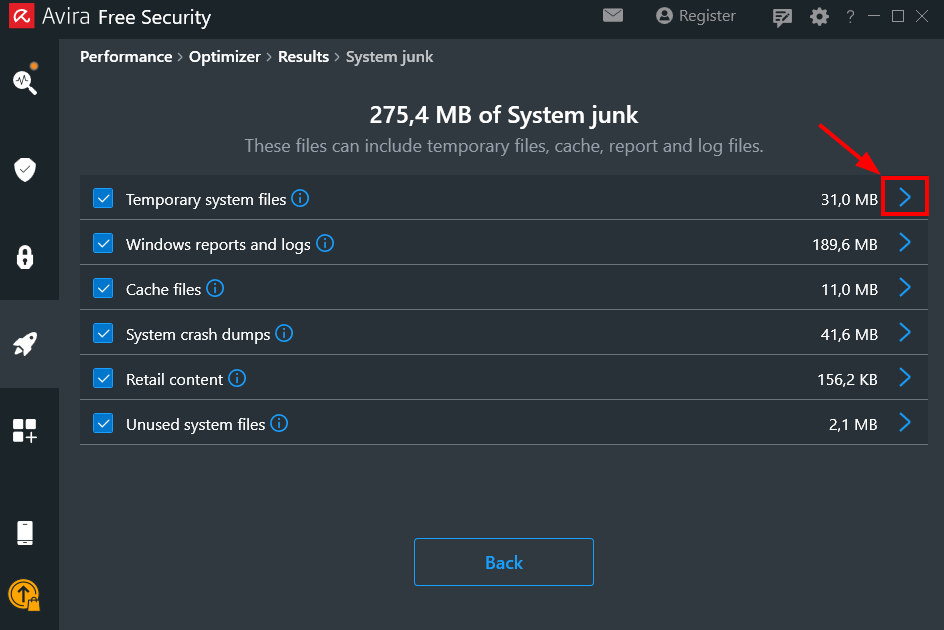This screenshot has width=944, height=630.
Task: Expand the Temporary system files details chevron
Action: tap(905, 197)
